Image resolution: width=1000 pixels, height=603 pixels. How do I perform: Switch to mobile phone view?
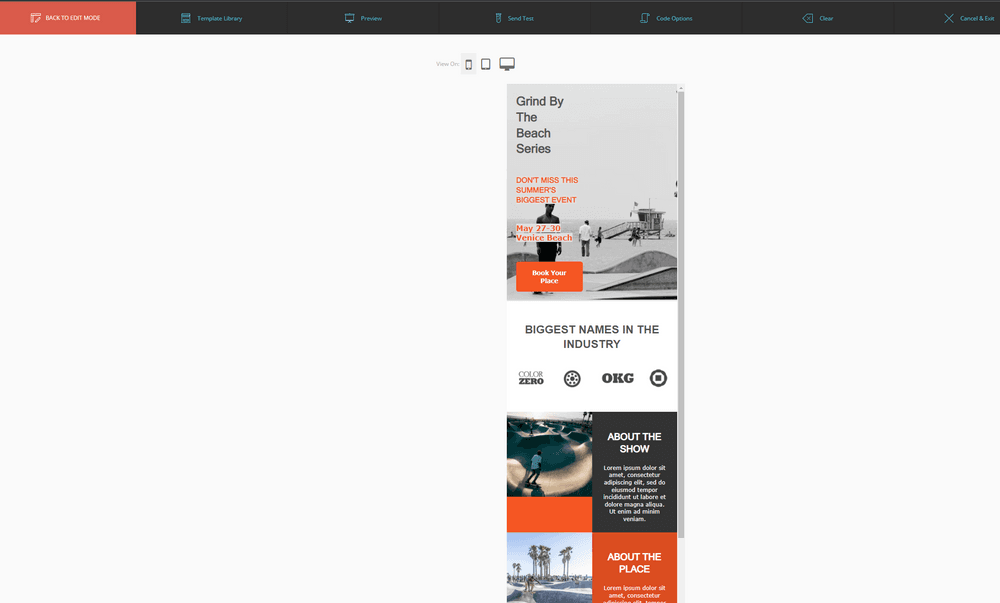point(469,64)
